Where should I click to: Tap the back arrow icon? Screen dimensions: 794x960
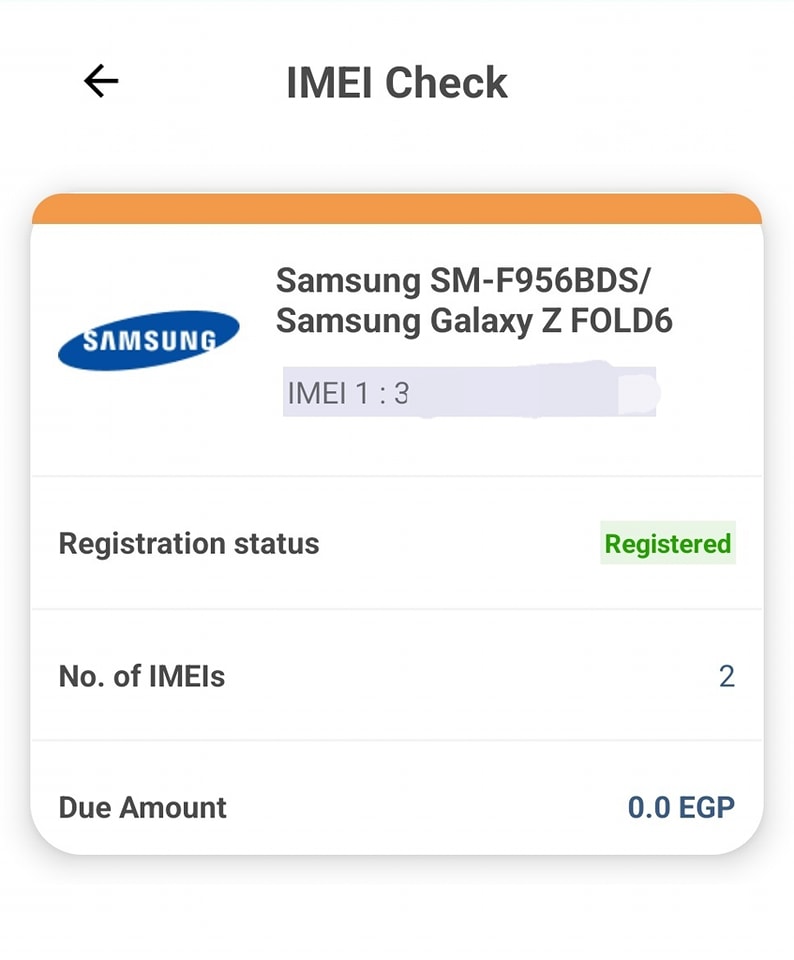[101, 81]
